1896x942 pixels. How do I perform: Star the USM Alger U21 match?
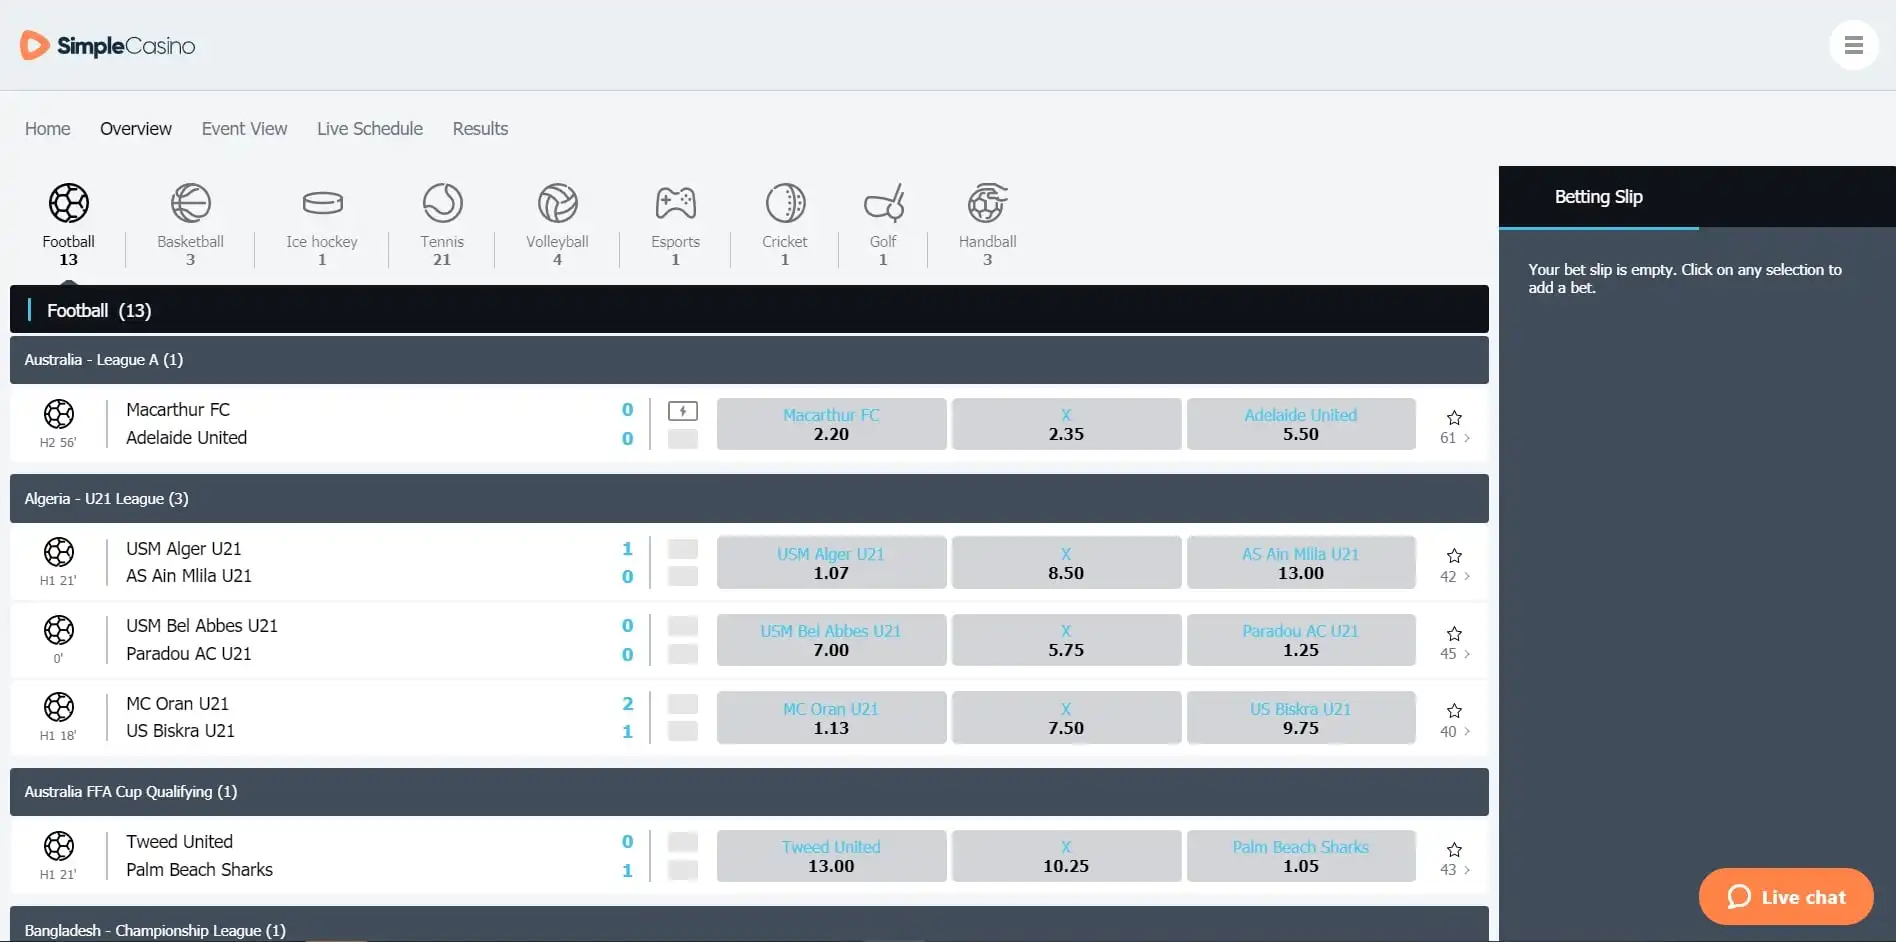(x=1454, y=555)
